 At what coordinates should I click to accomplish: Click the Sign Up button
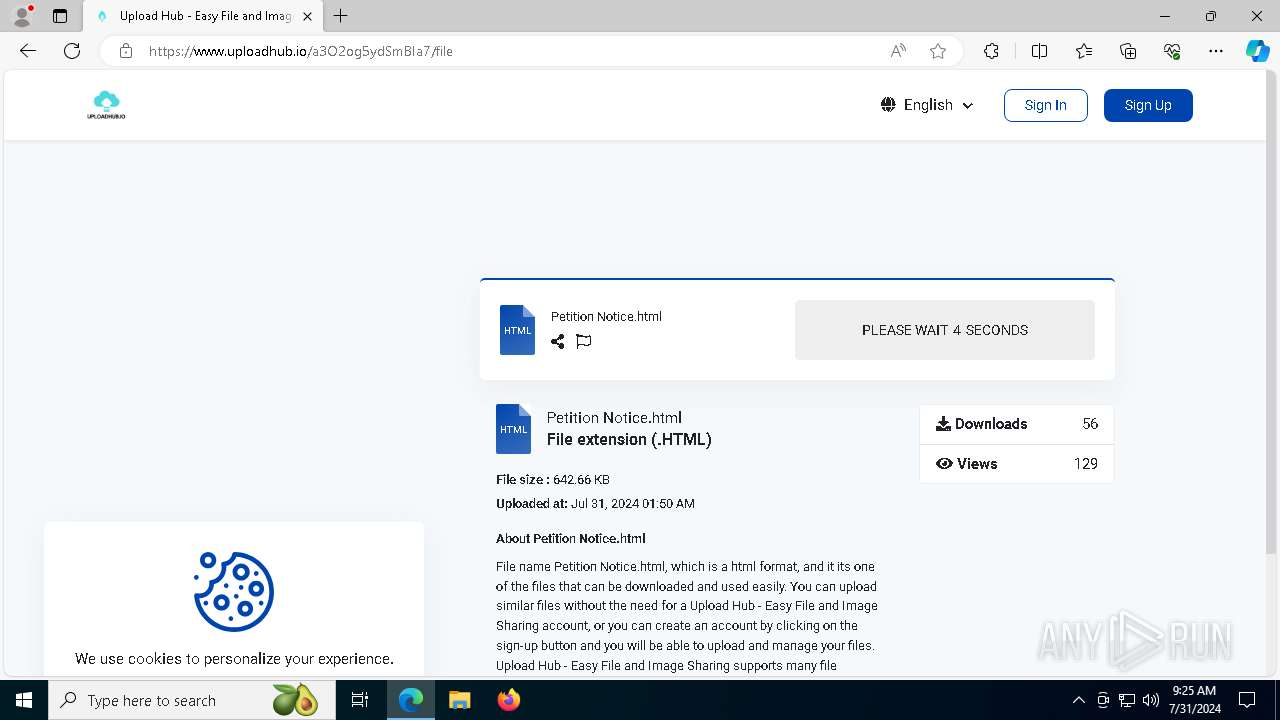[1148, 105]
